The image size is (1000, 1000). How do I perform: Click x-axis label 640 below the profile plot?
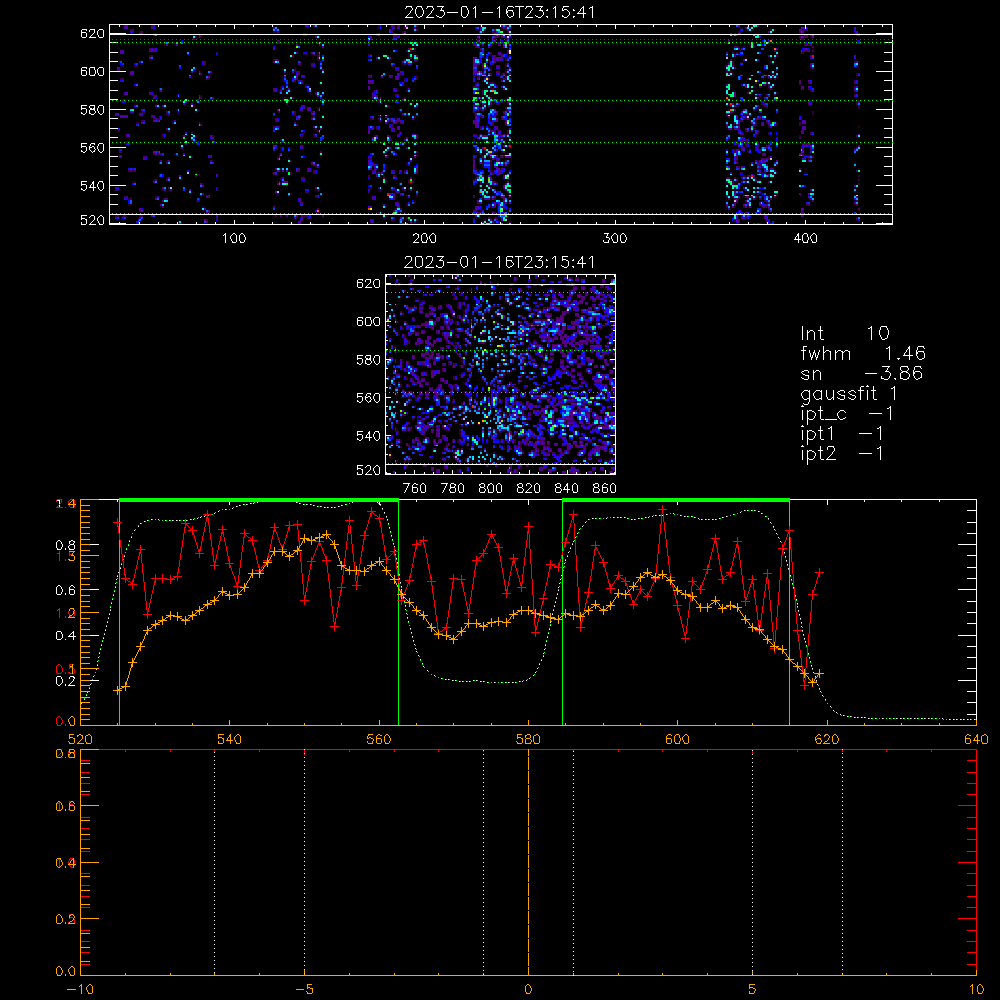[976, 739]
